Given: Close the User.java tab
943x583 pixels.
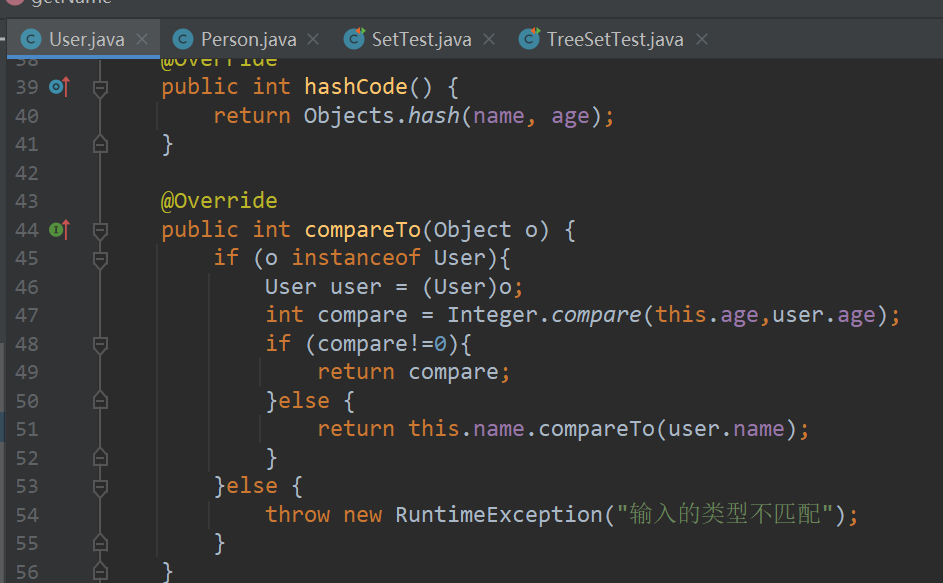Looking at the screenshot, I should pos(142,39).
